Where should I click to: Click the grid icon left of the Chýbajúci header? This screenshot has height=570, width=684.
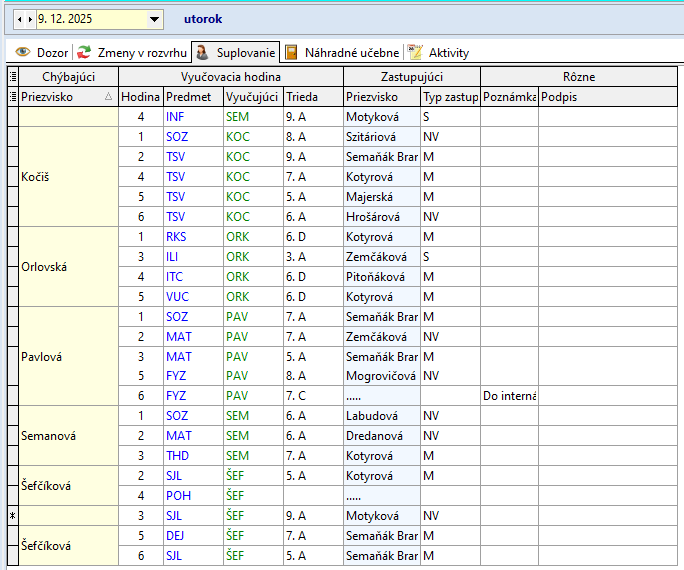point(12,77)
